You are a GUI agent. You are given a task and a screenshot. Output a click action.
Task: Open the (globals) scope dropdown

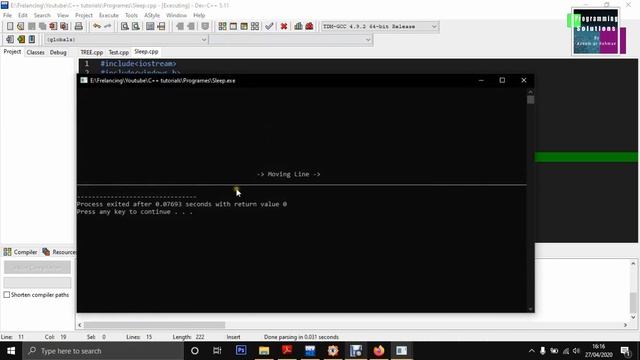point(126,40)
